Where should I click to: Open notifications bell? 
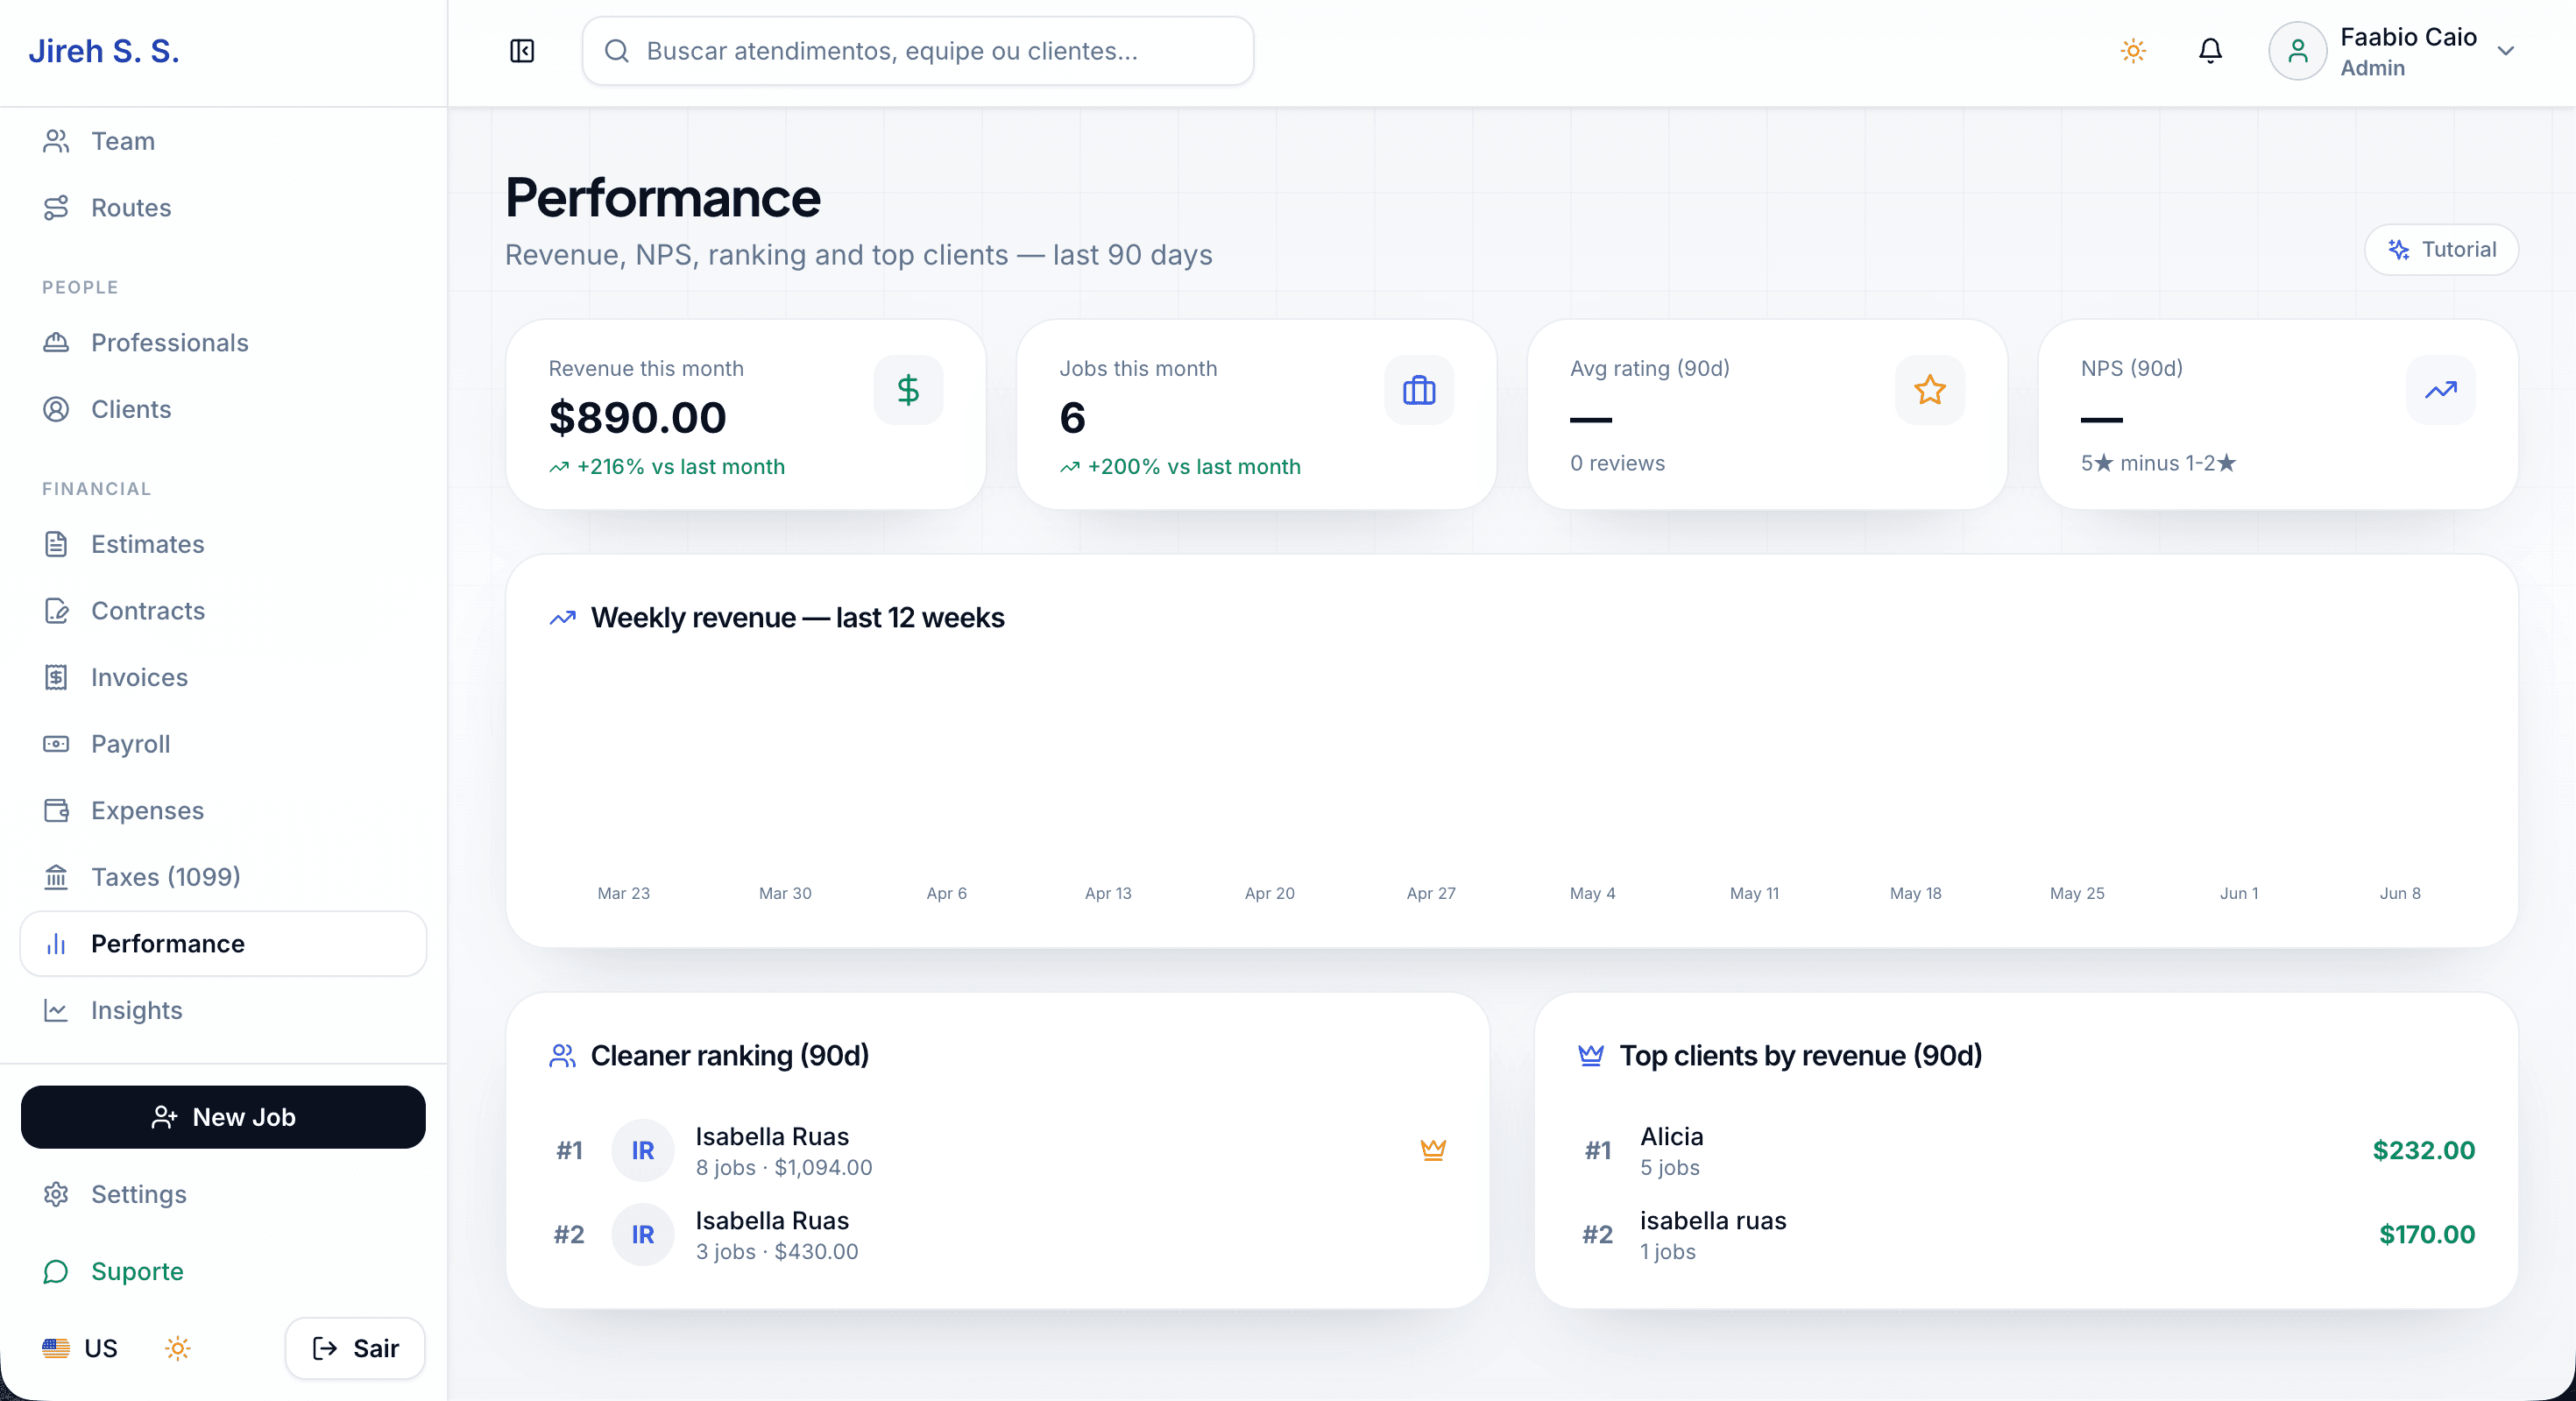click(2210, 51)
